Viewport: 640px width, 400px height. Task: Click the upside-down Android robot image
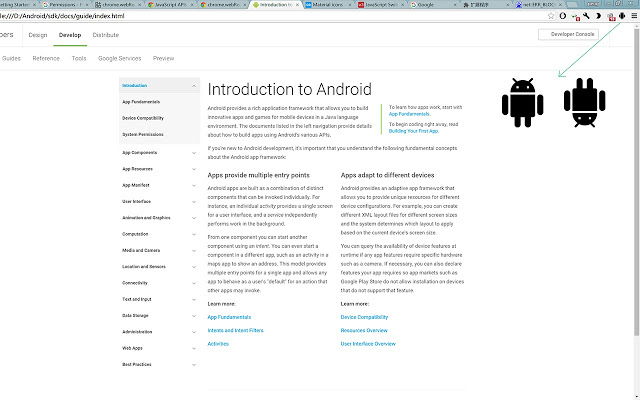point(584,102)
